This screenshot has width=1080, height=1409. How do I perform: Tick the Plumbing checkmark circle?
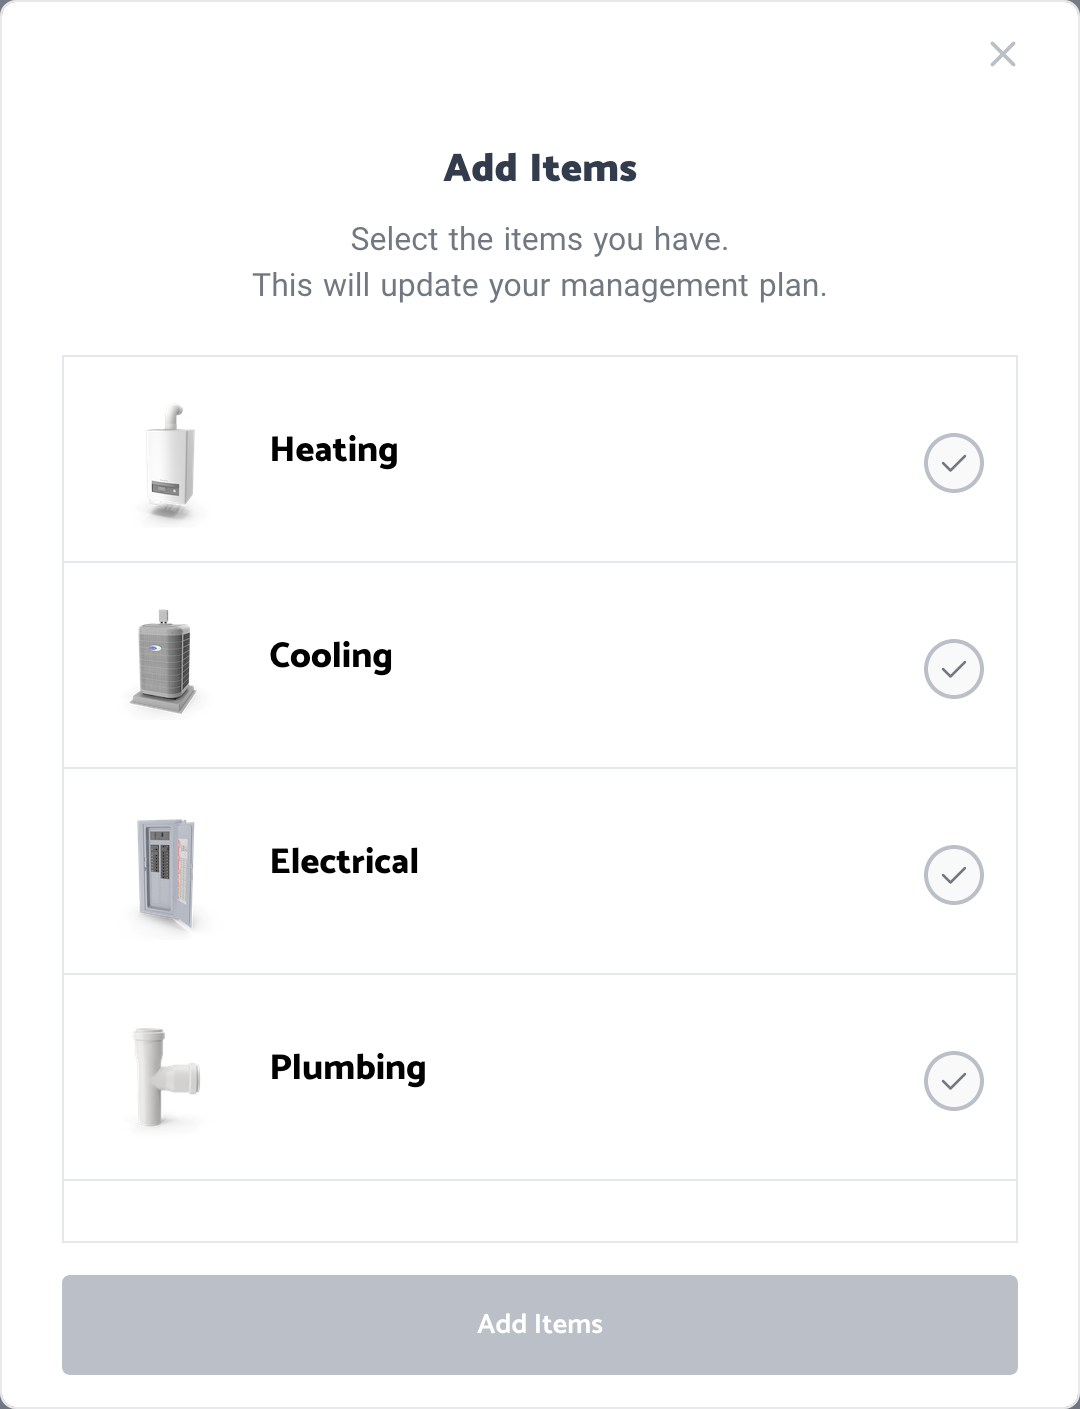pos(954,1081)
